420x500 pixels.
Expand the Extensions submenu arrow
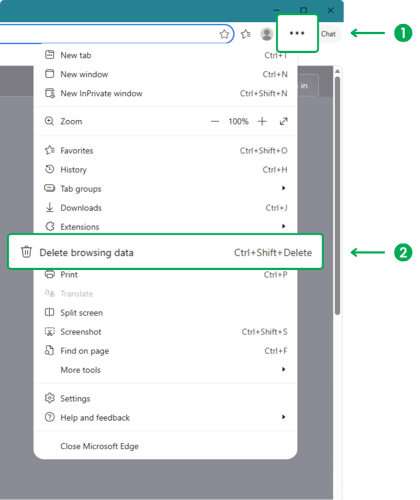click(x=284, y=226)
